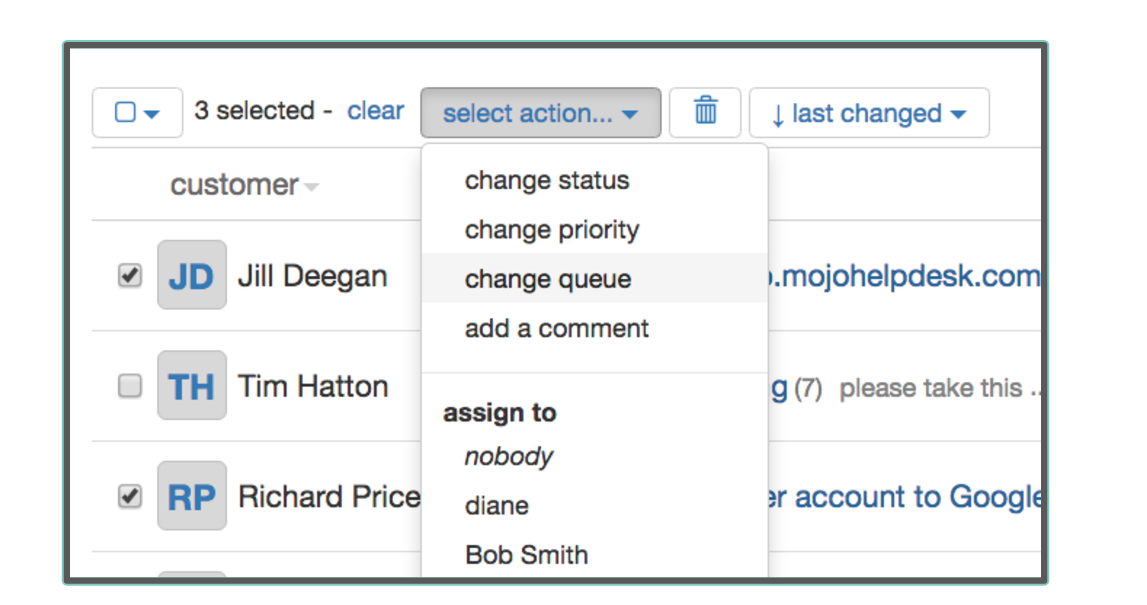
Task: Click the 'clear' selection link
Action: [375, 111]
